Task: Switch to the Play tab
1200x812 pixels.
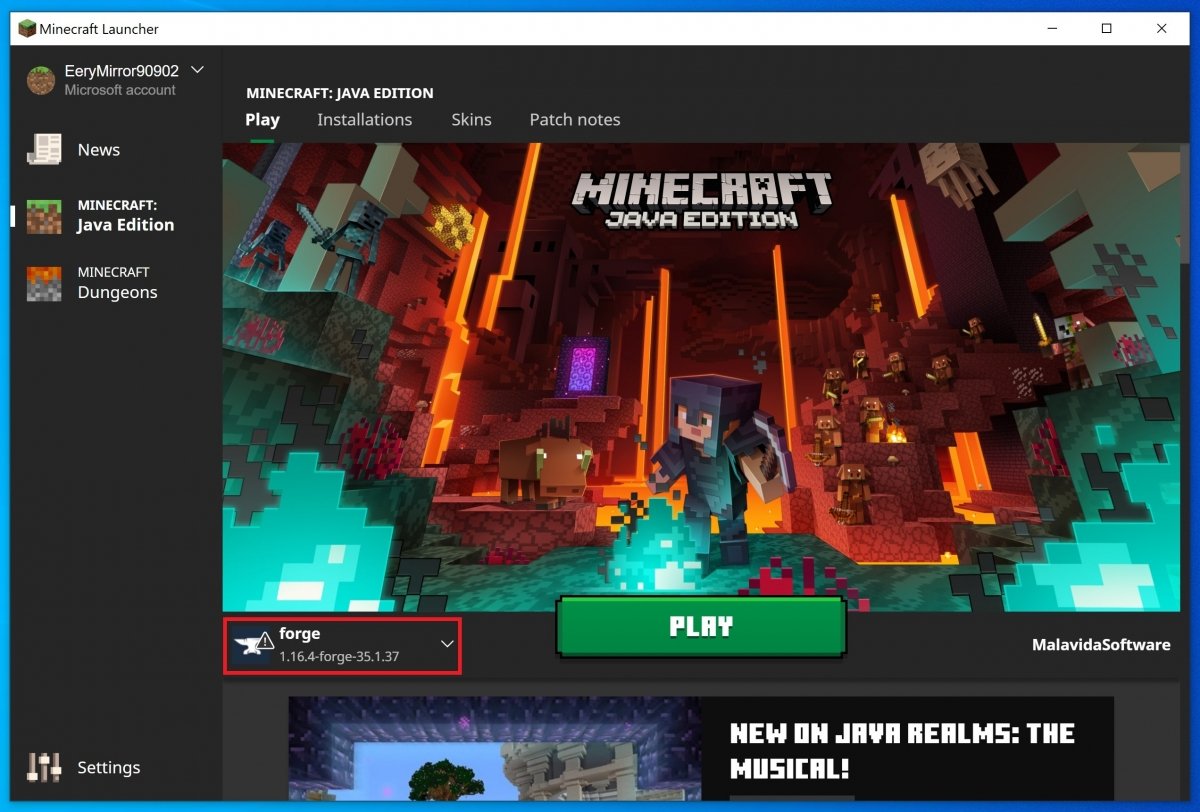Action: click(x=262, y=119)
